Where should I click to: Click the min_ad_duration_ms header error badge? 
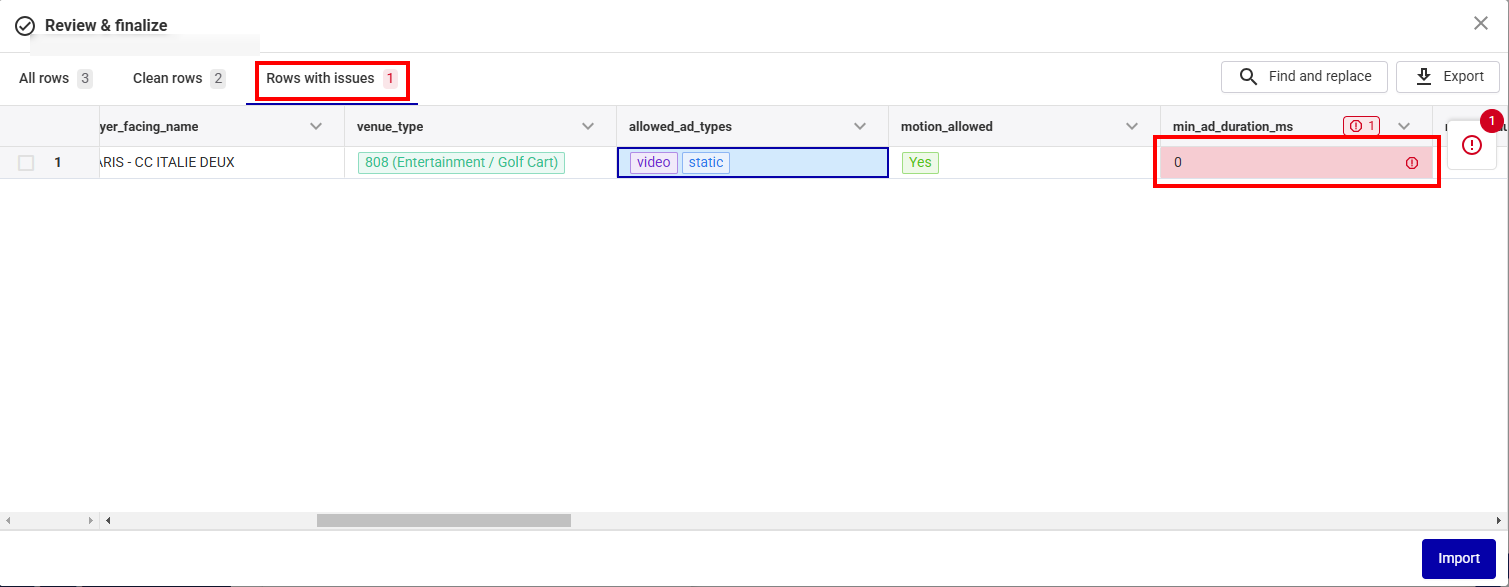[x=1363, y=126]
